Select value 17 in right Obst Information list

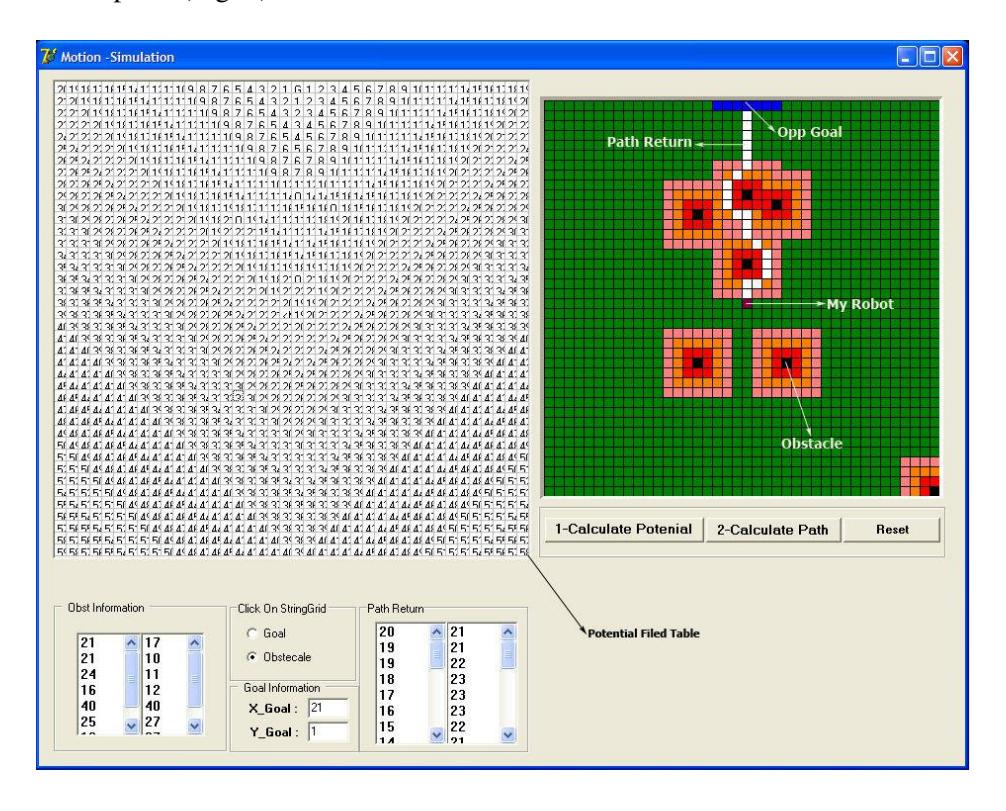coord(153,643)
